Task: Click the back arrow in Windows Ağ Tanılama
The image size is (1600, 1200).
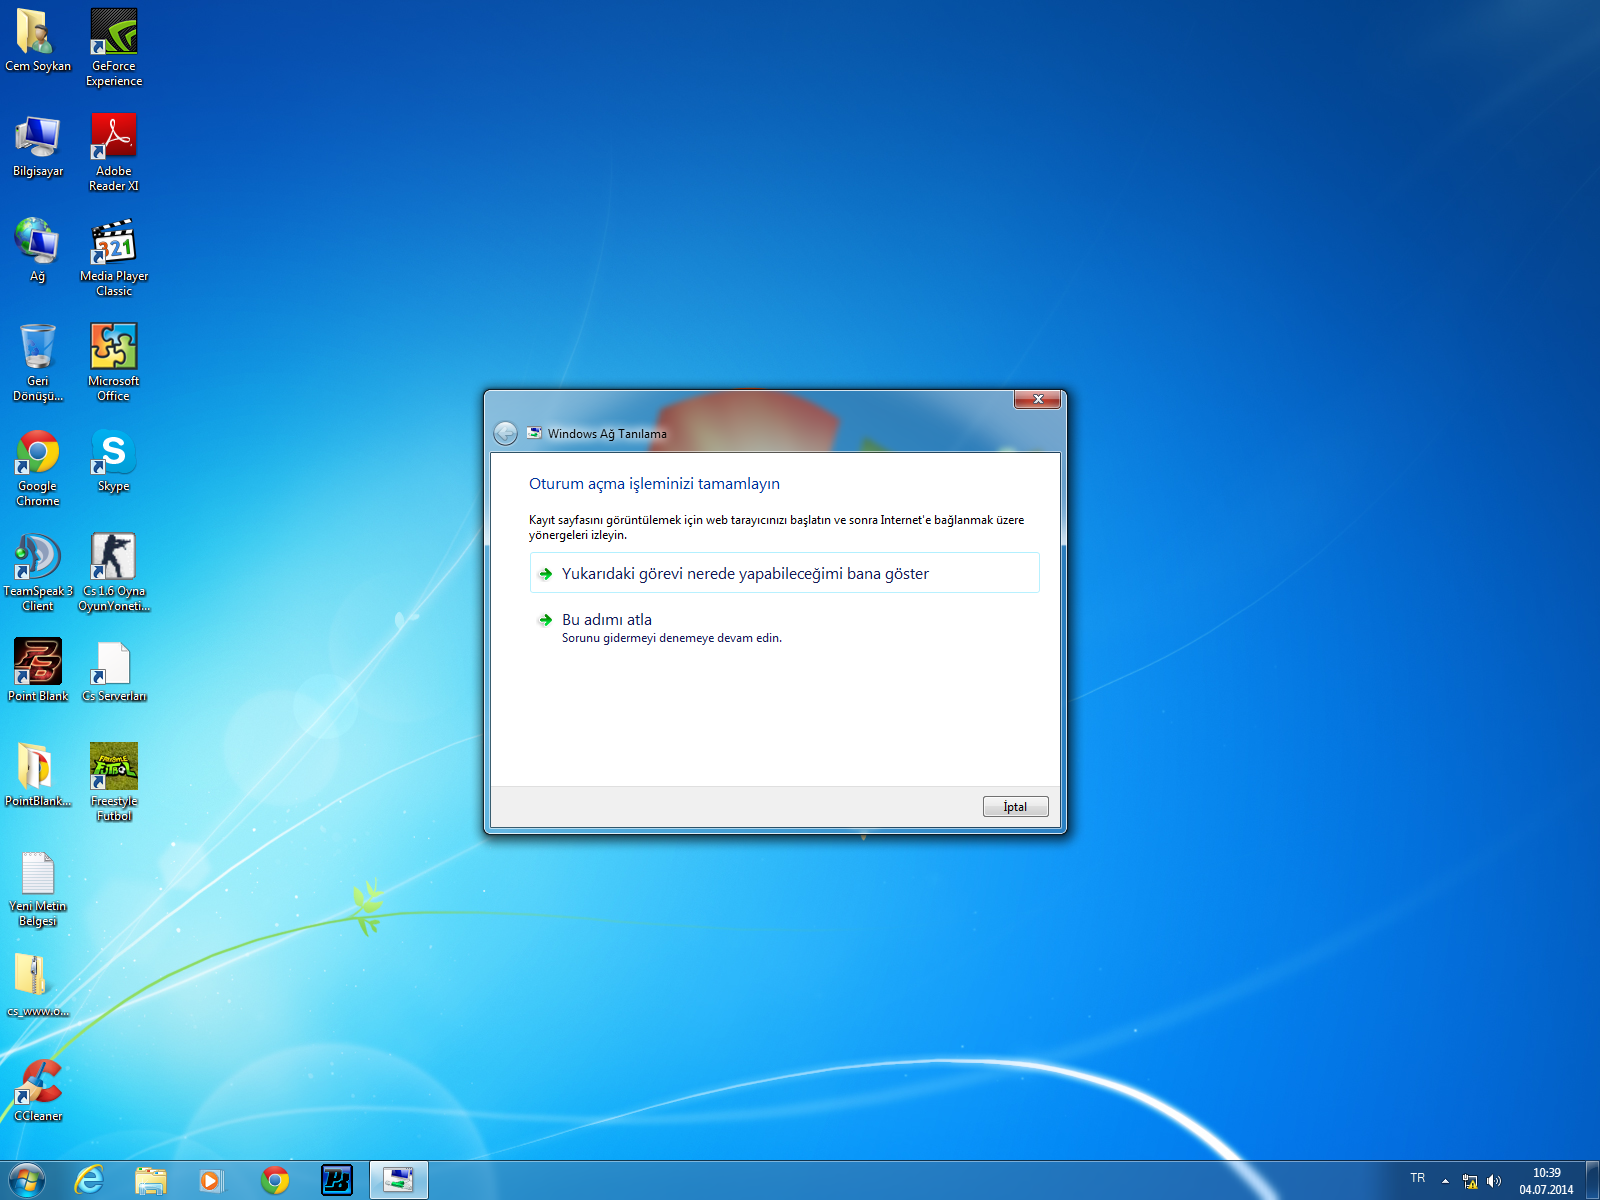Action: coord(506,433)
